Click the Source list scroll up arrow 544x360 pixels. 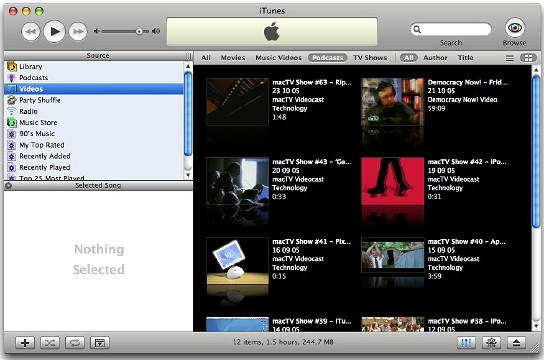188,66
